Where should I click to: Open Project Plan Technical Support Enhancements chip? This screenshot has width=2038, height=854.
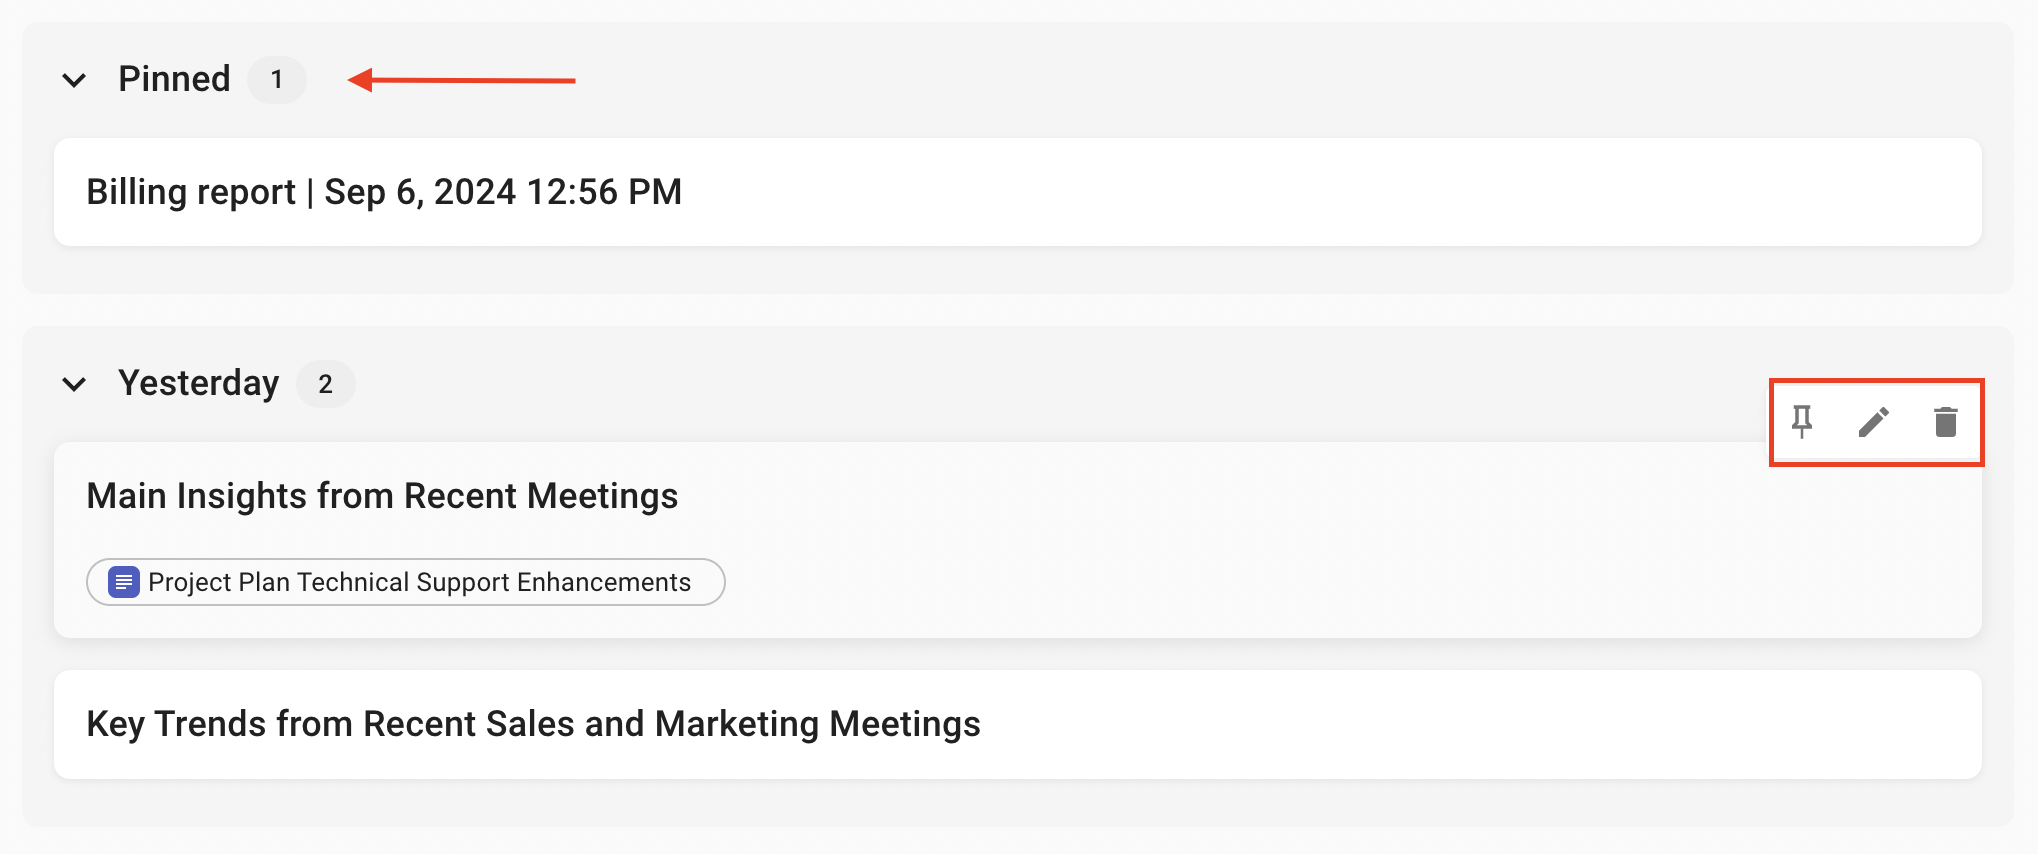click(419, 582)
